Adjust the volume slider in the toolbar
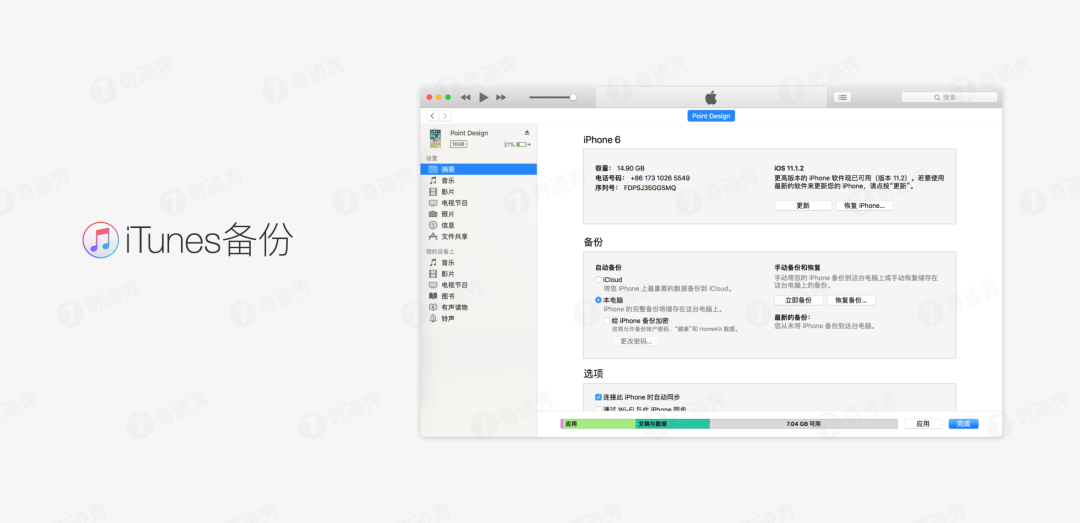 552,98
